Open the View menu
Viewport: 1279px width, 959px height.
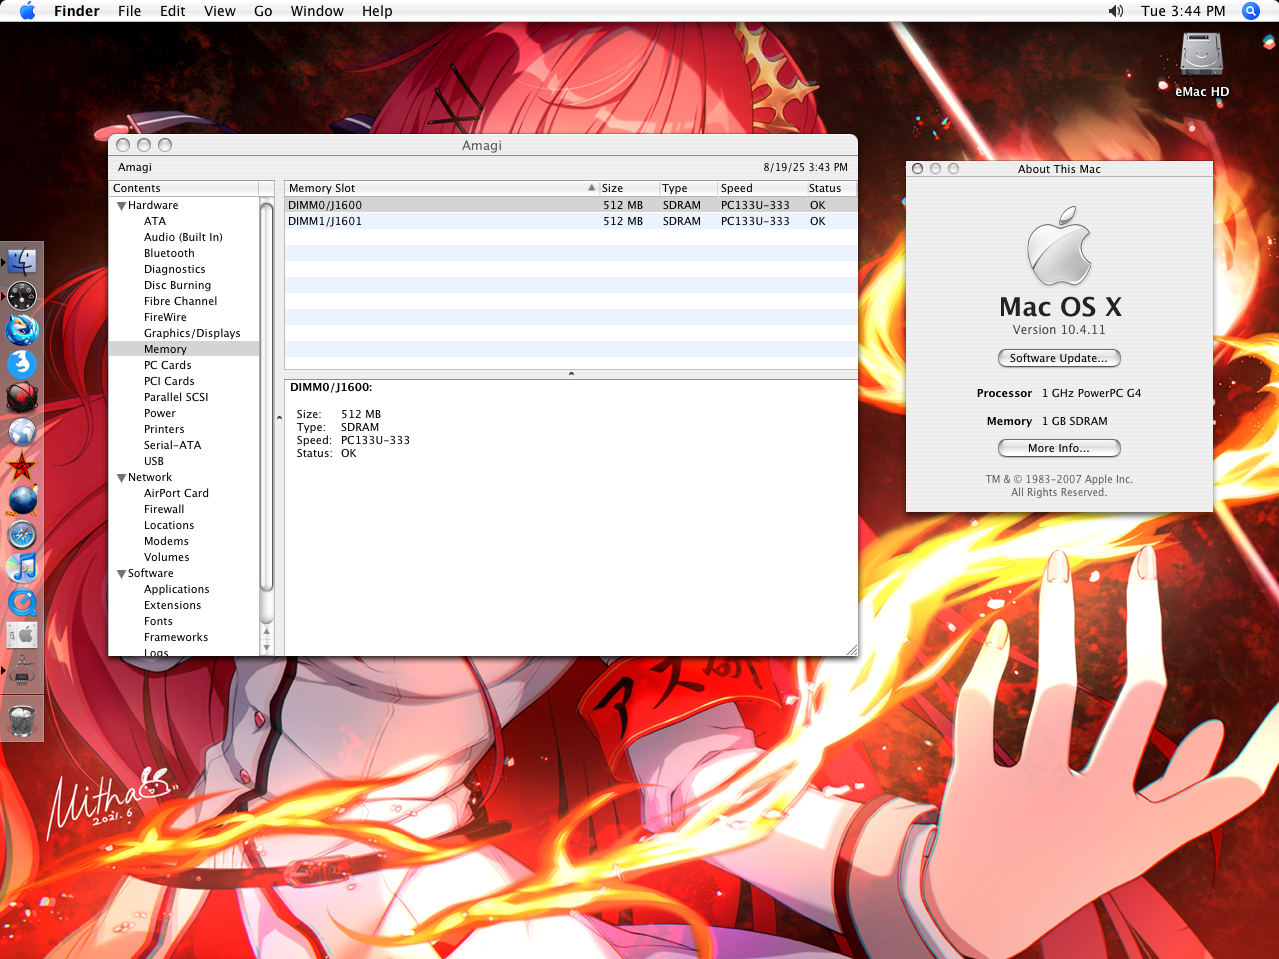pos(220,11)
